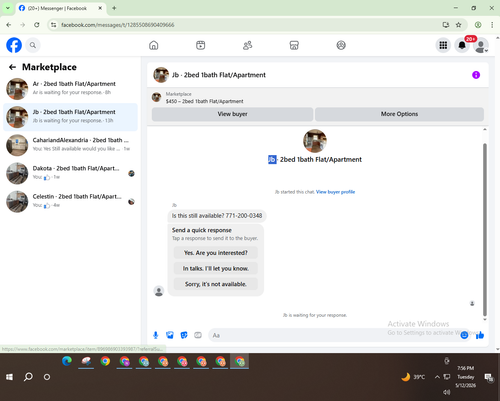Image resolution: width=500 pixels, height=401 pixels.
Task: Go back with the browser back arrow
Action: 9,25
